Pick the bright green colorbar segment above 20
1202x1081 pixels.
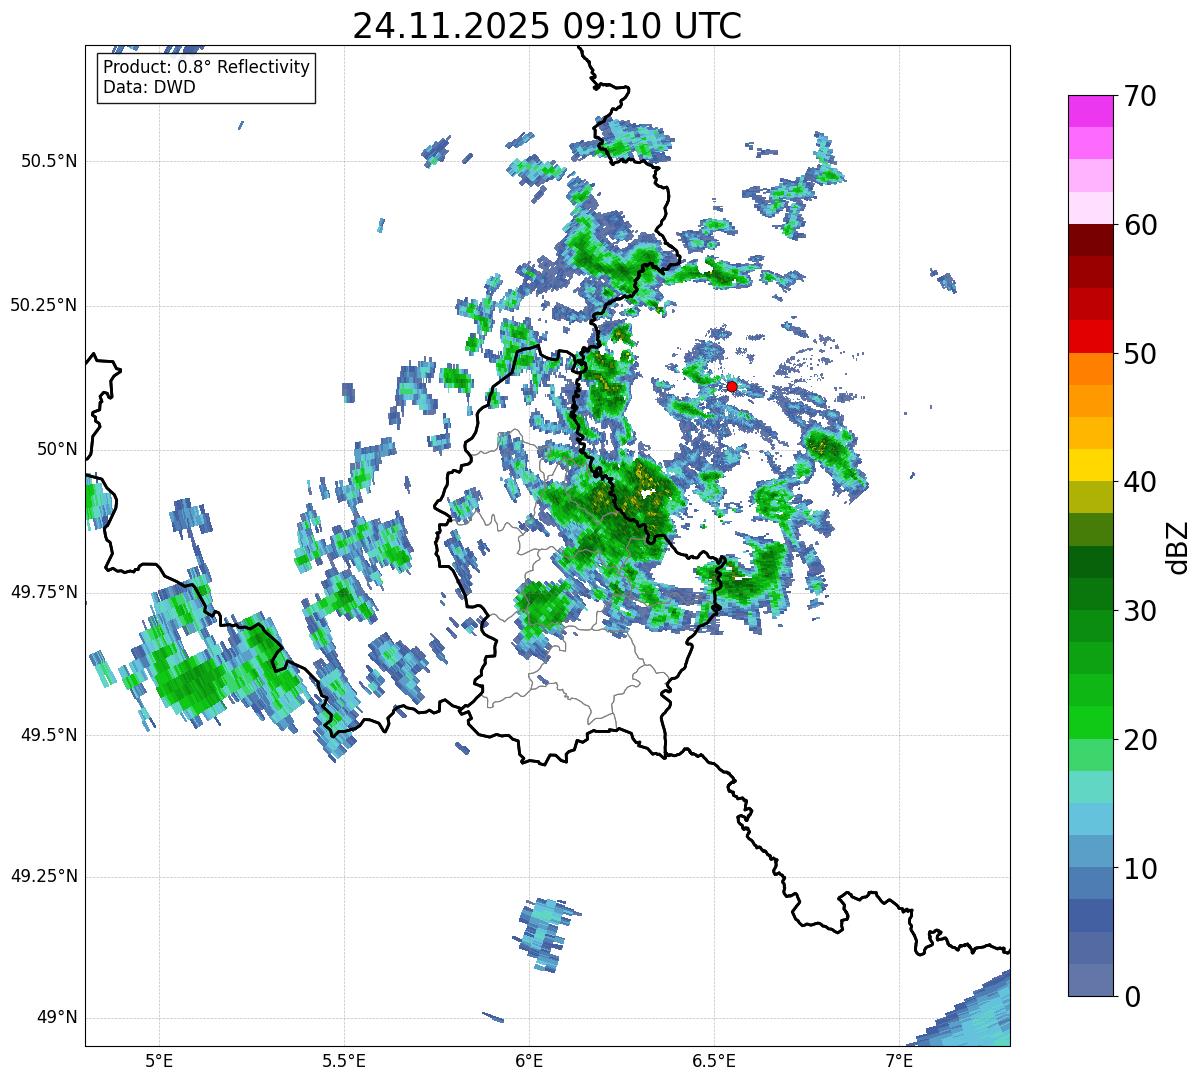pos(1090,723)
